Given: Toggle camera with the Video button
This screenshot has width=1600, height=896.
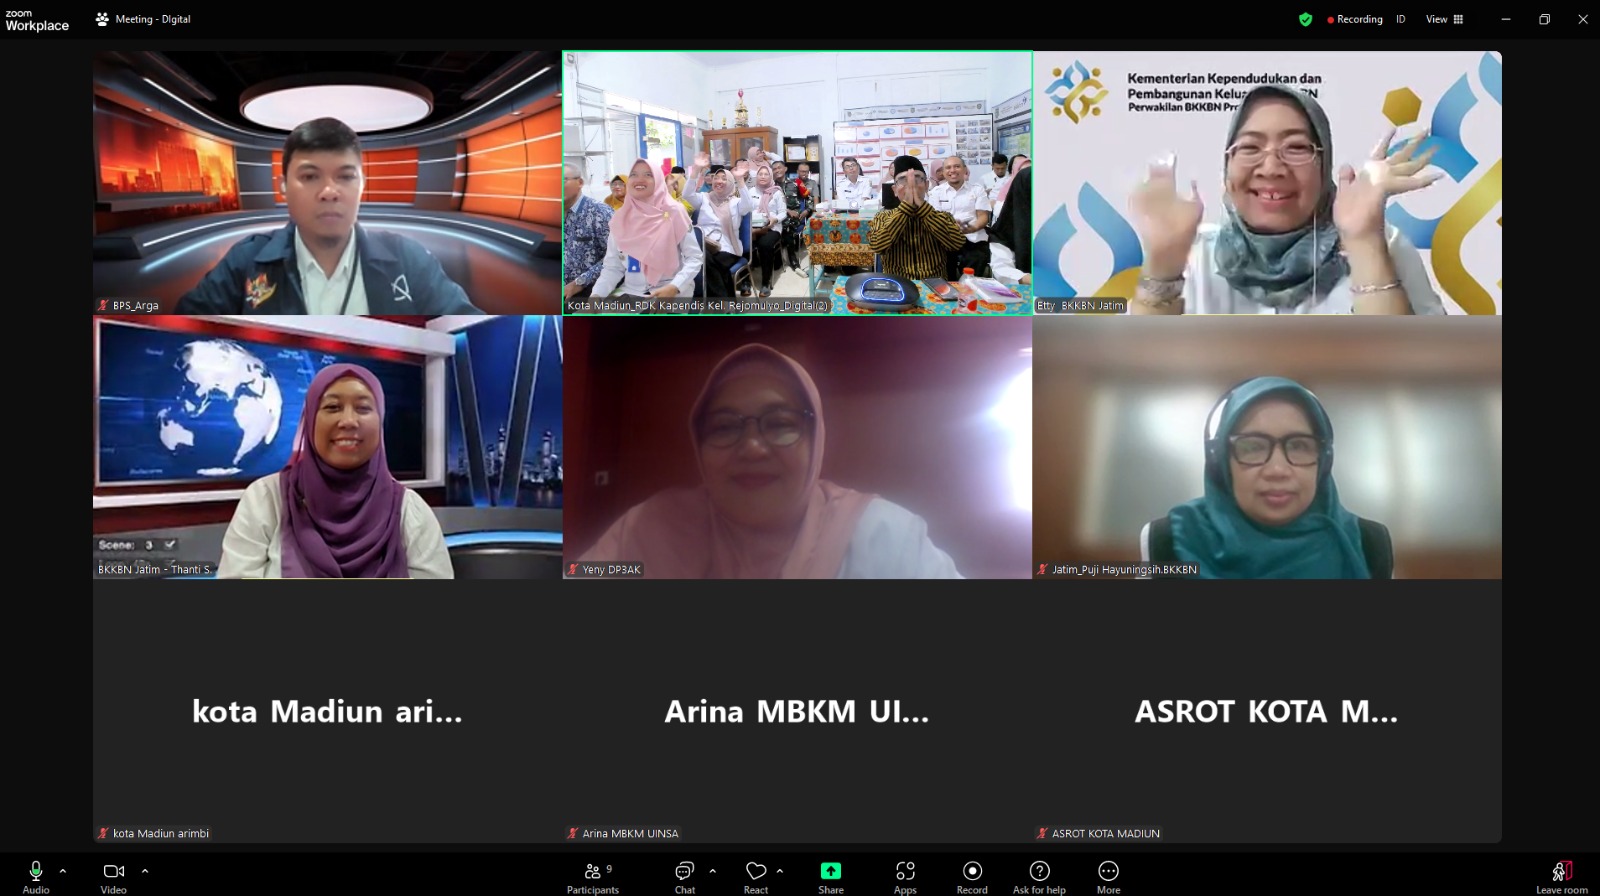Looking at the screenshot, I should point(114,875).
